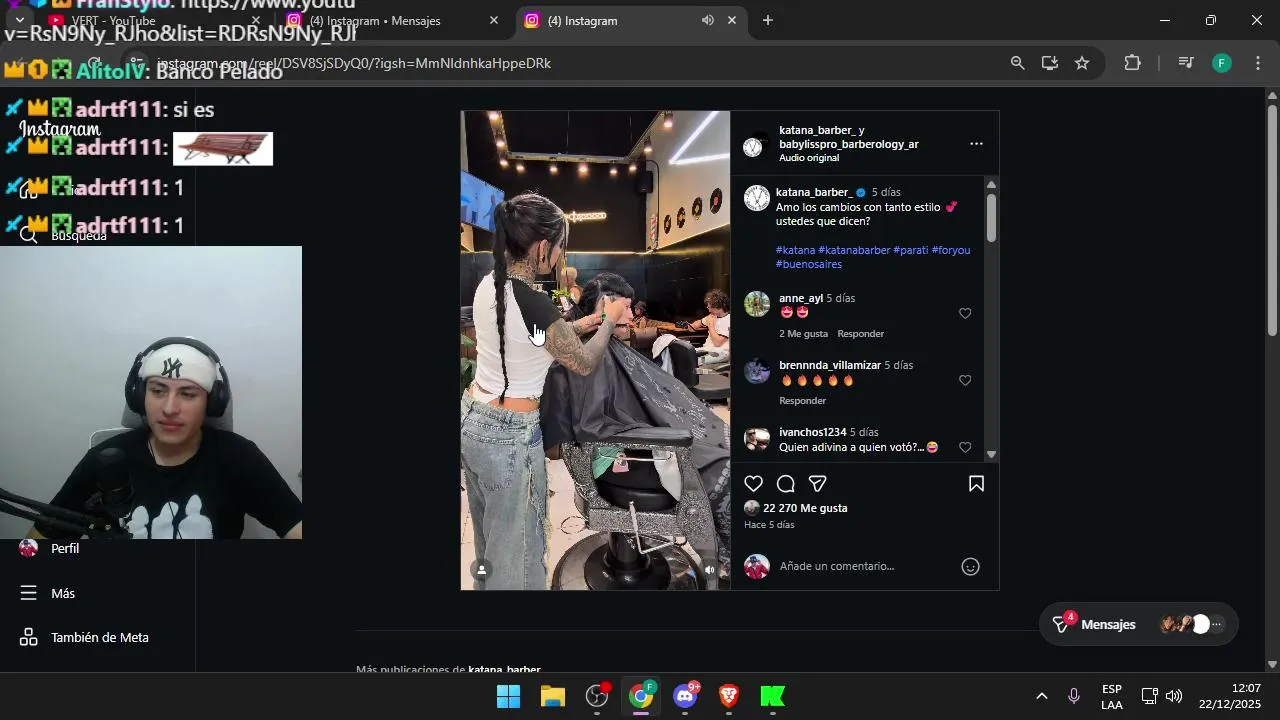
Task: Open the #buenosaires hashtag
Action: 809,264
